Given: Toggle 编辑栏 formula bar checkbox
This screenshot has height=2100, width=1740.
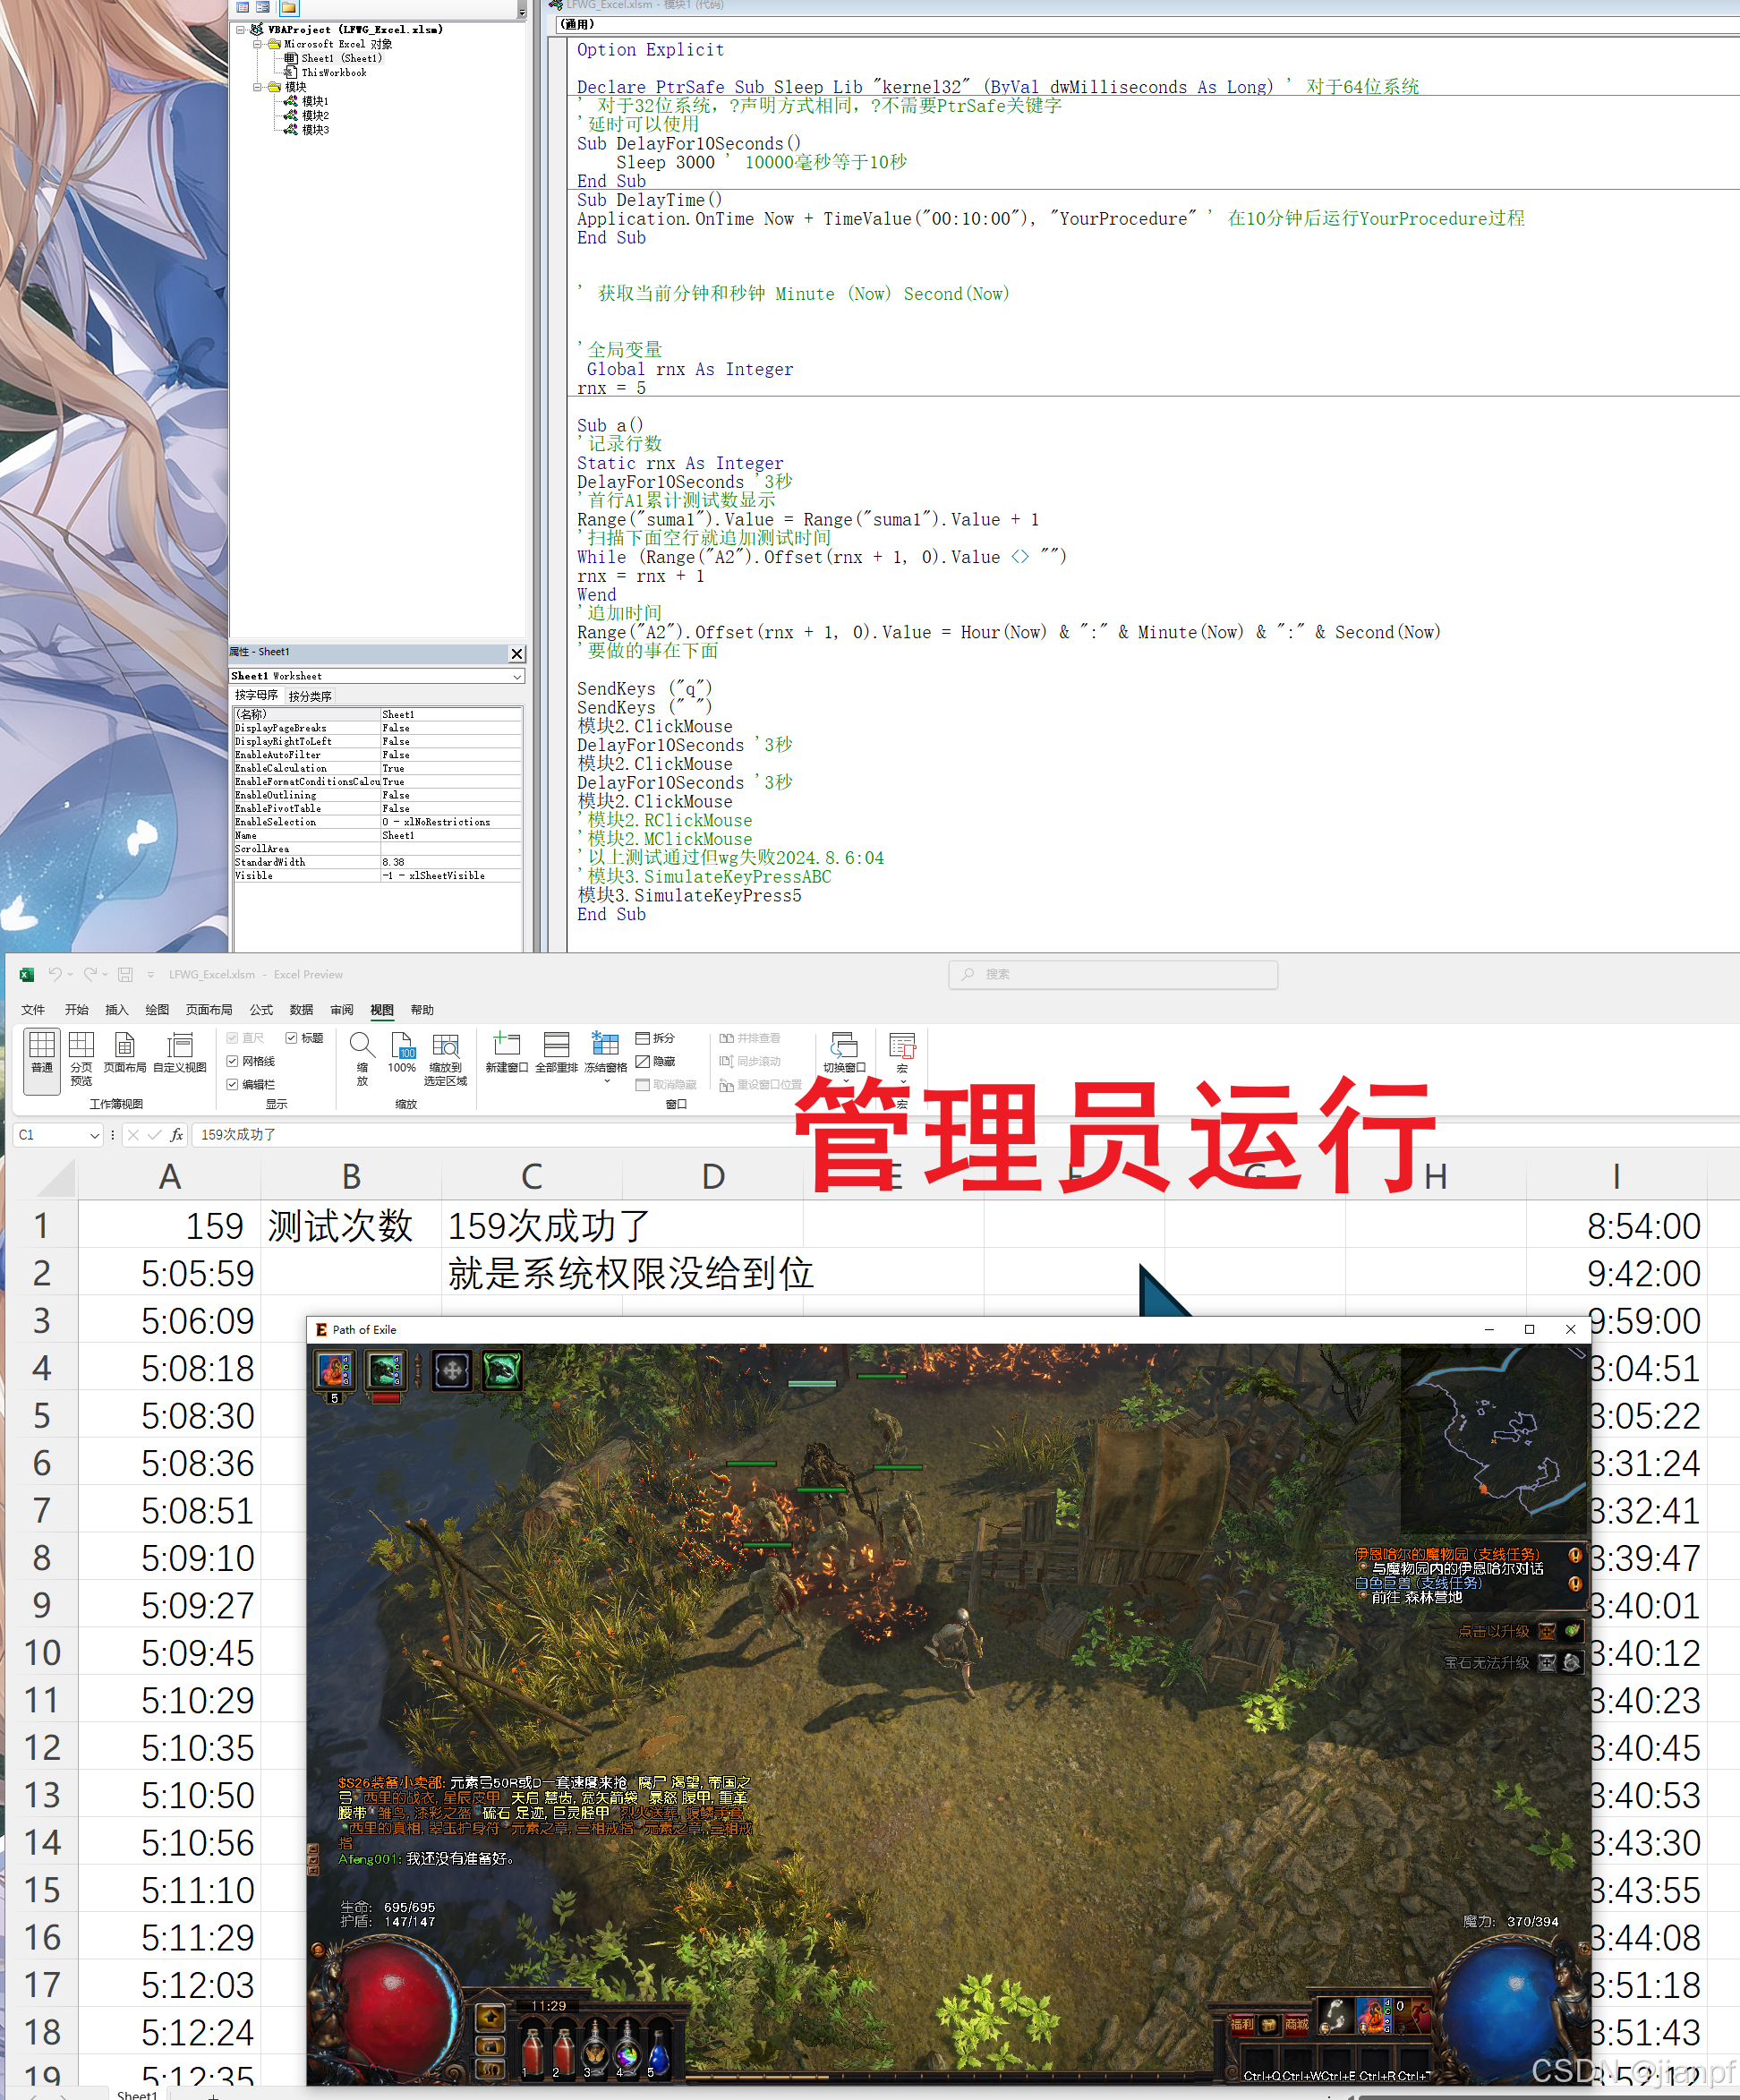Looking at the screenshot, I should tap(232, 1084).
